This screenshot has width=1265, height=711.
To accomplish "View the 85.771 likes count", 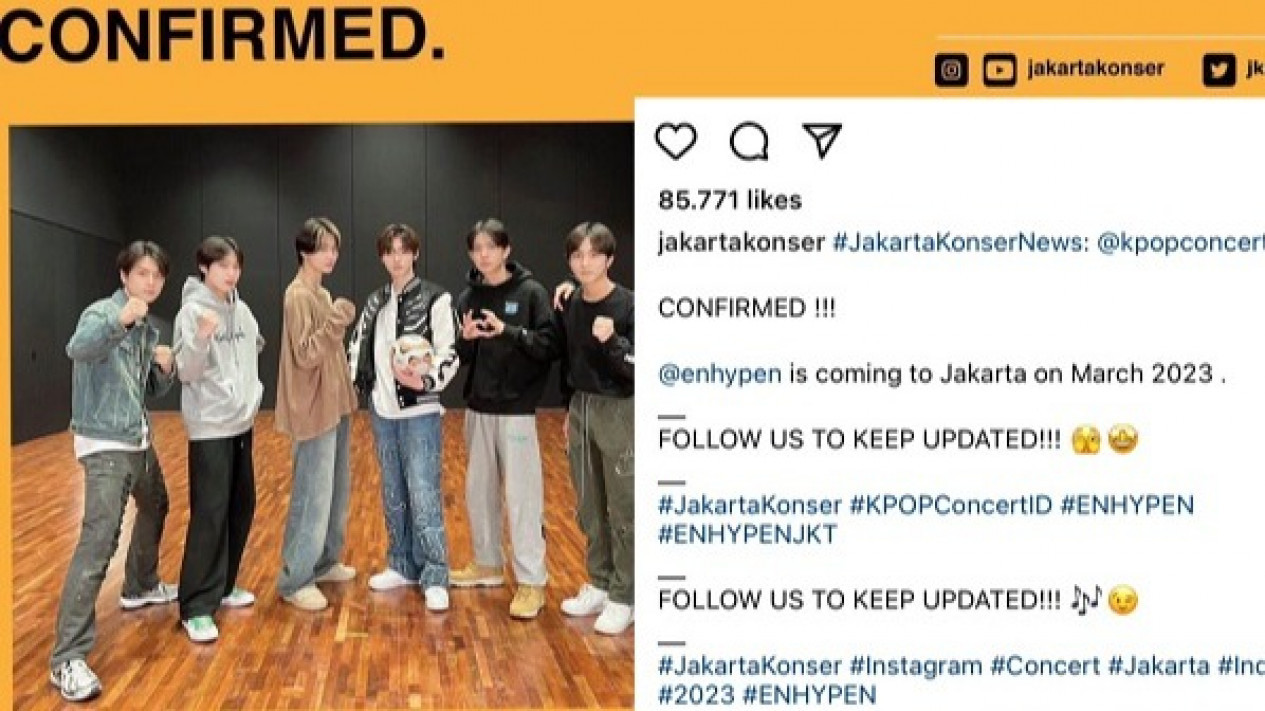I will pyautogui.click(x=730, y=200).
